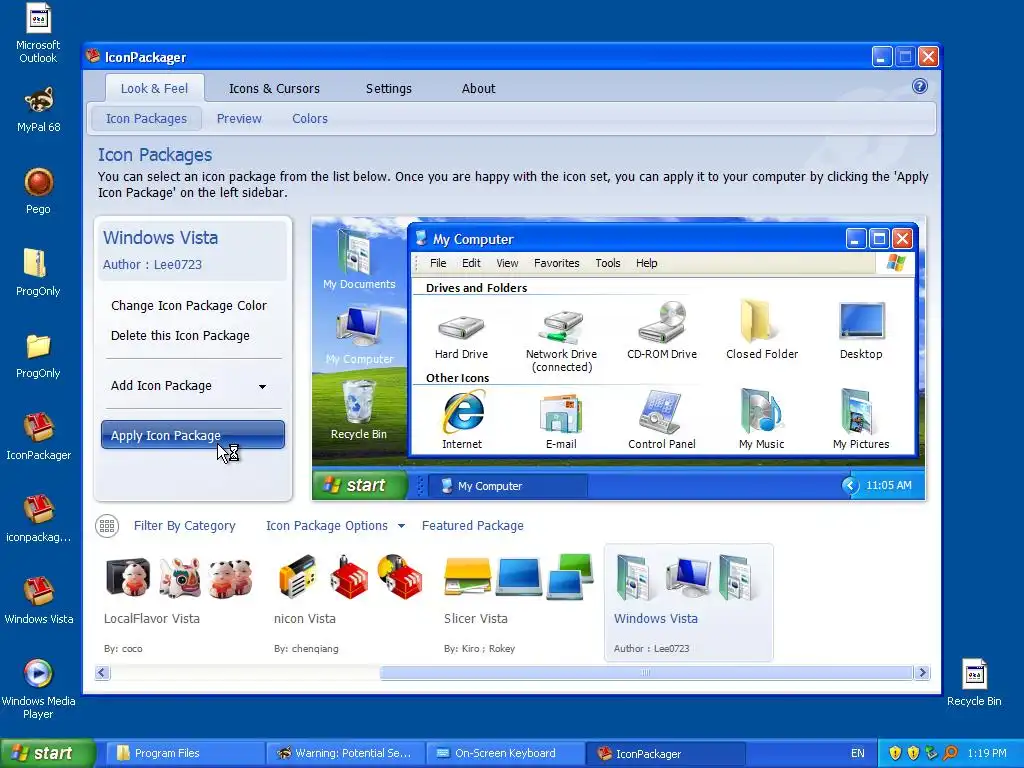The height and width of the screenshot is (768, 1024).
Task: Click the grid view icon beside Filter By Category
Action: (107, 526)
